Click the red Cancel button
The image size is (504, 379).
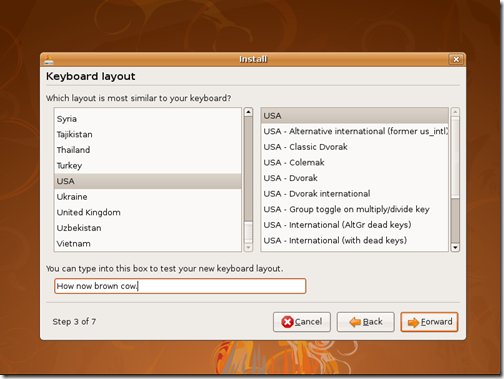click(302, 322)
